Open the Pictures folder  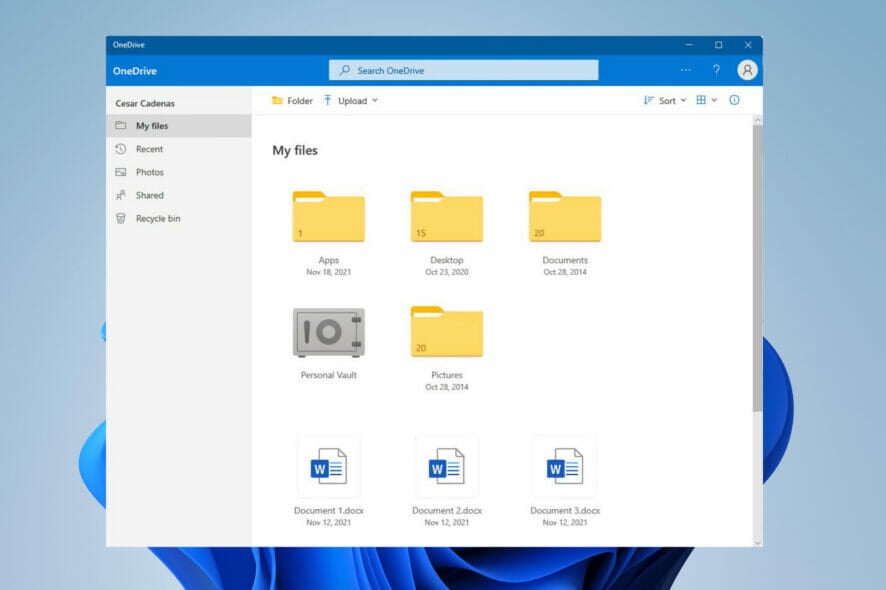(446, 332)
